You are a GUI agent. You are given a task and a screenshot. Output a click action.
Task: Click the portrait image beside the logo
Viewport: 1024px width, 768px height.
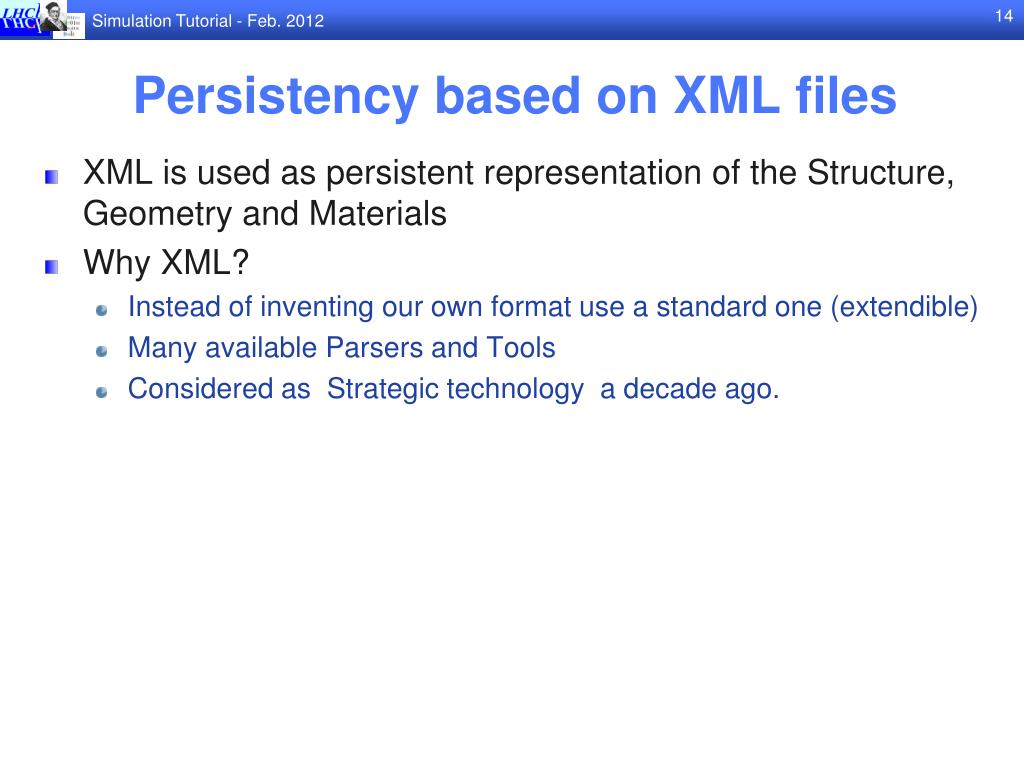(54, 16)
